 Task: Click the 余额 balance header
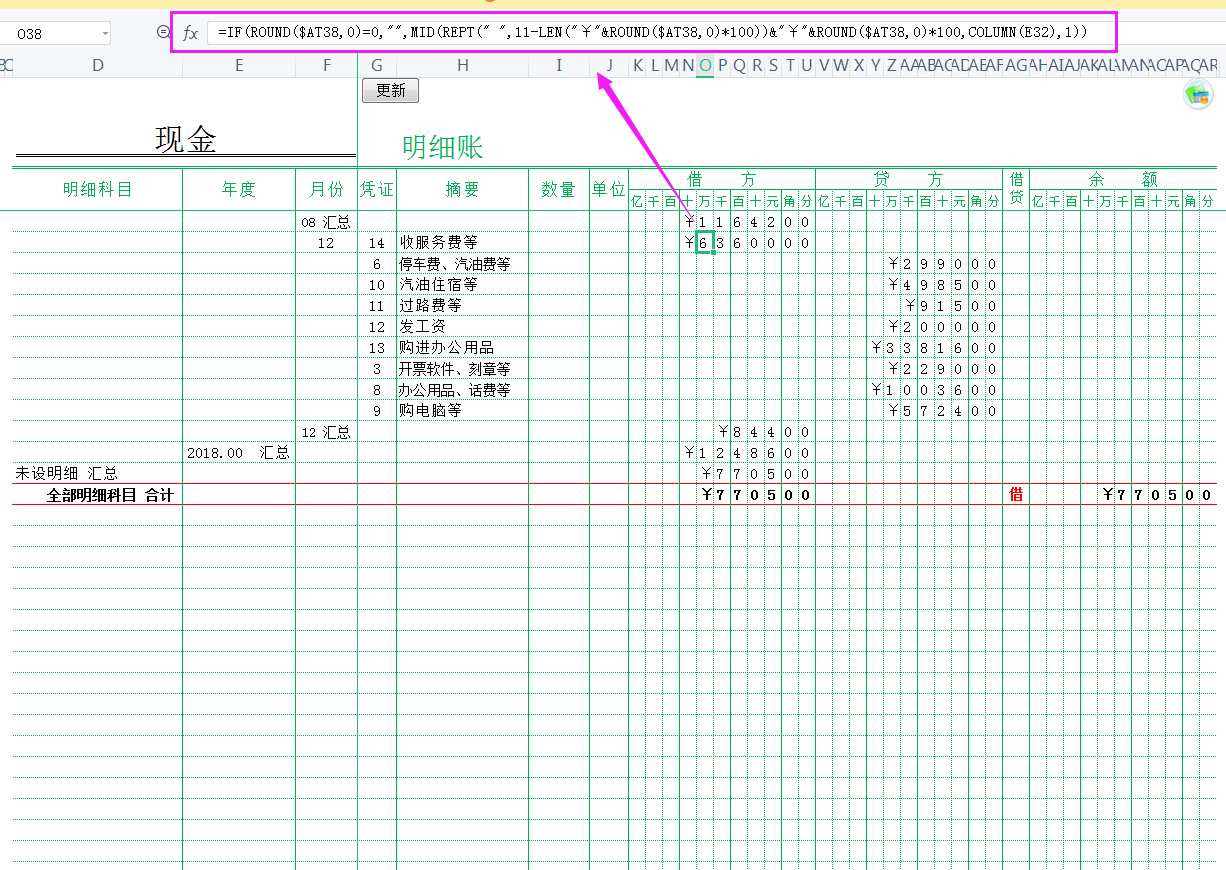click(x=1123, y=179)
